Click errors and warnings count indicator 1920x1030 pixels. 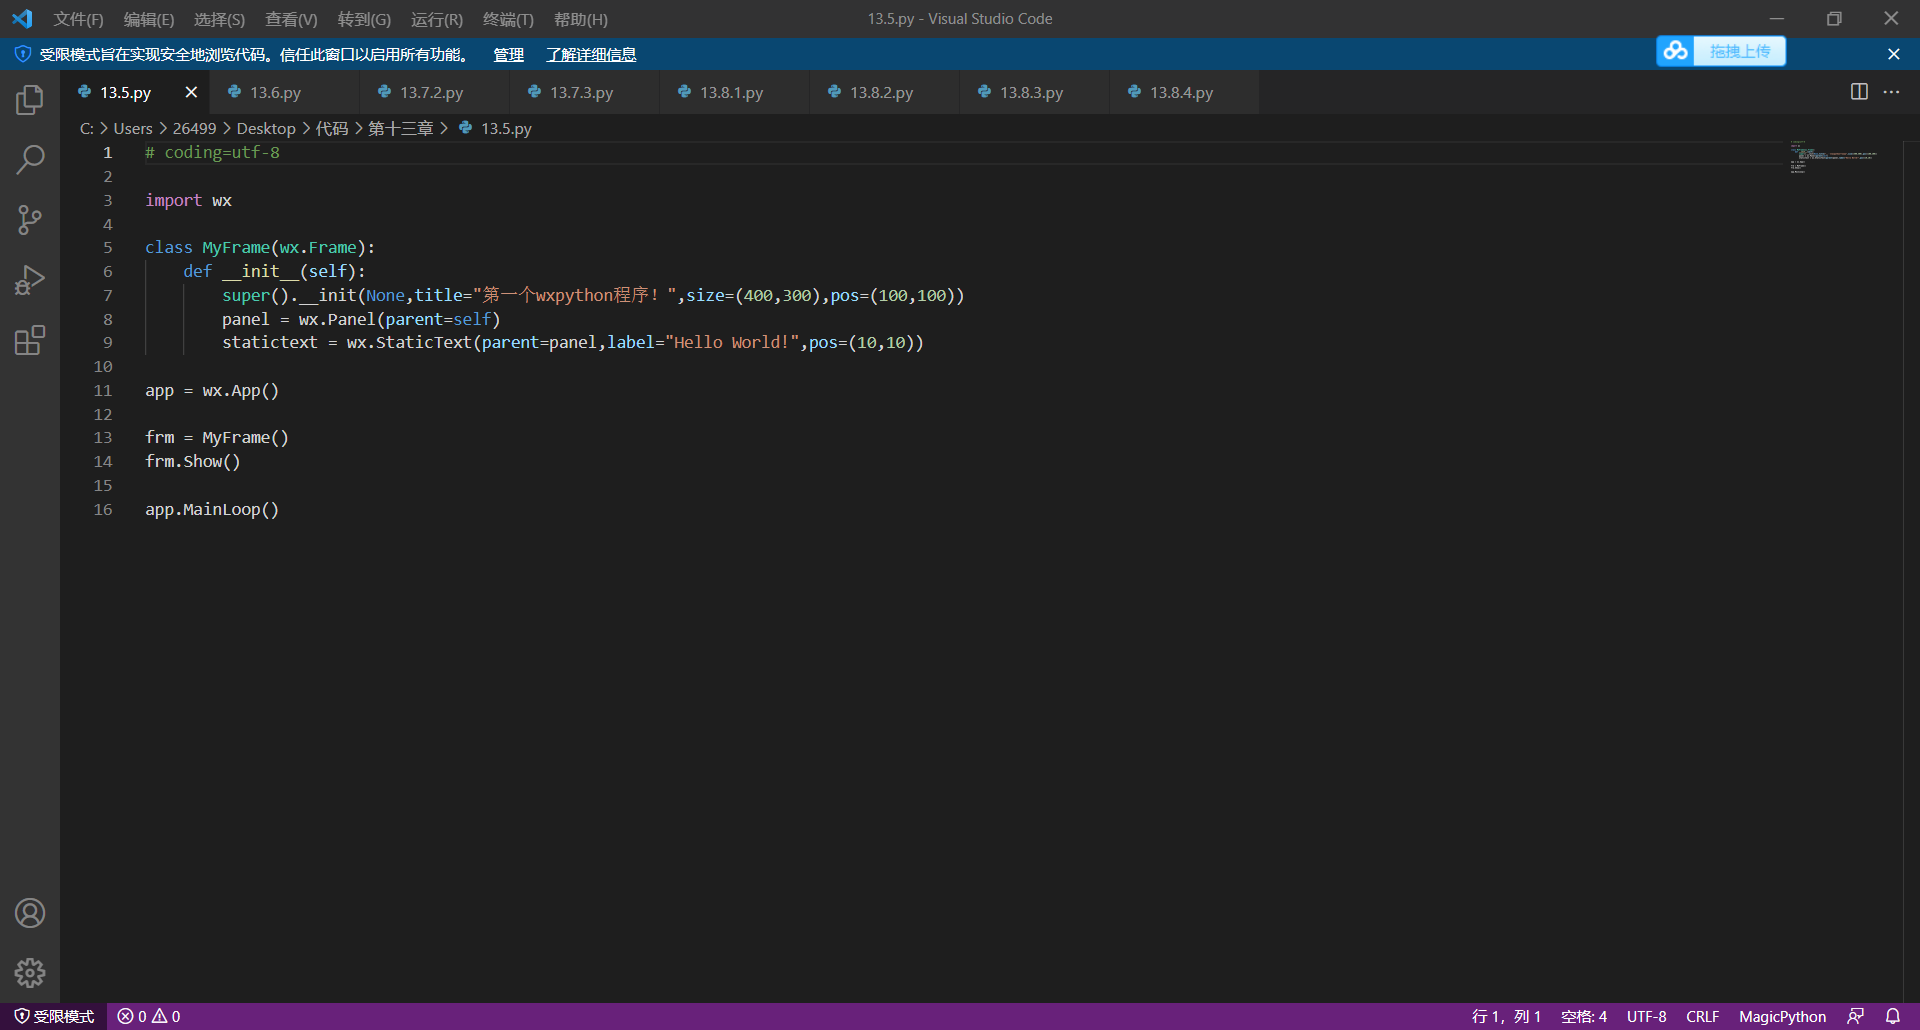(x=149, y=1016)
